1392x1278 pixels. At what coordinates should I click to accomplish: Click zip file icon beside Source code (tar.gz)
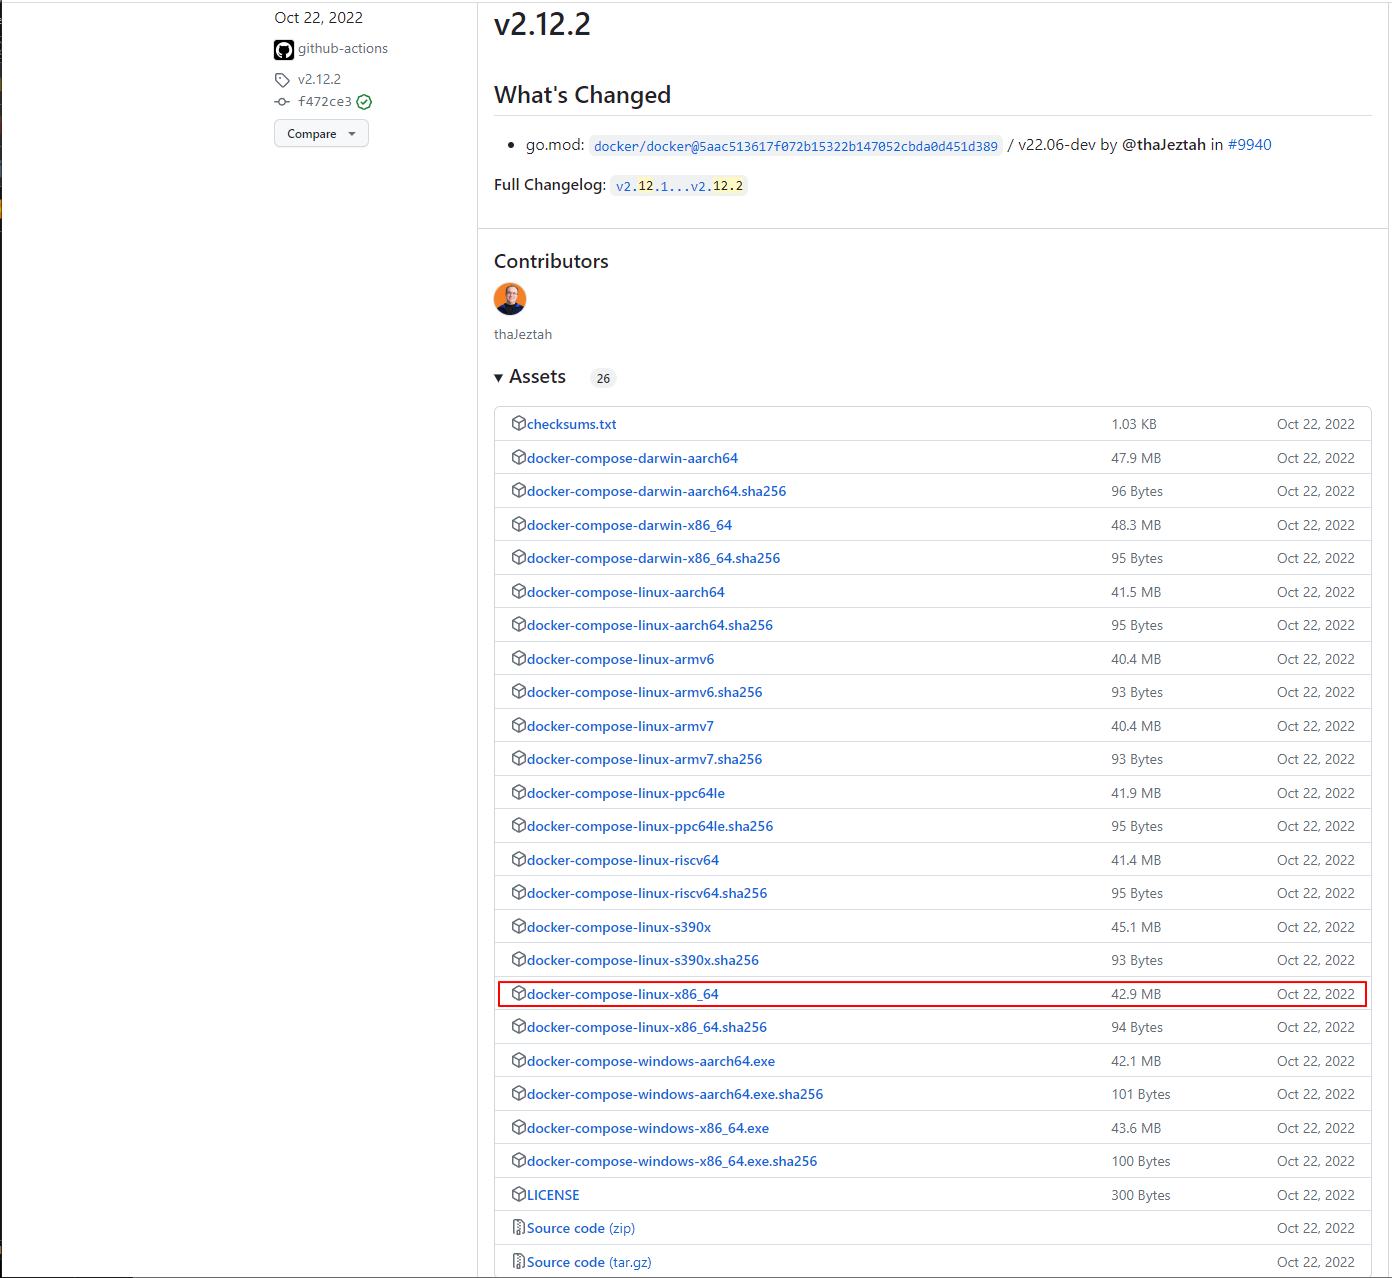pyautogui.click(x=519, y=1261)
